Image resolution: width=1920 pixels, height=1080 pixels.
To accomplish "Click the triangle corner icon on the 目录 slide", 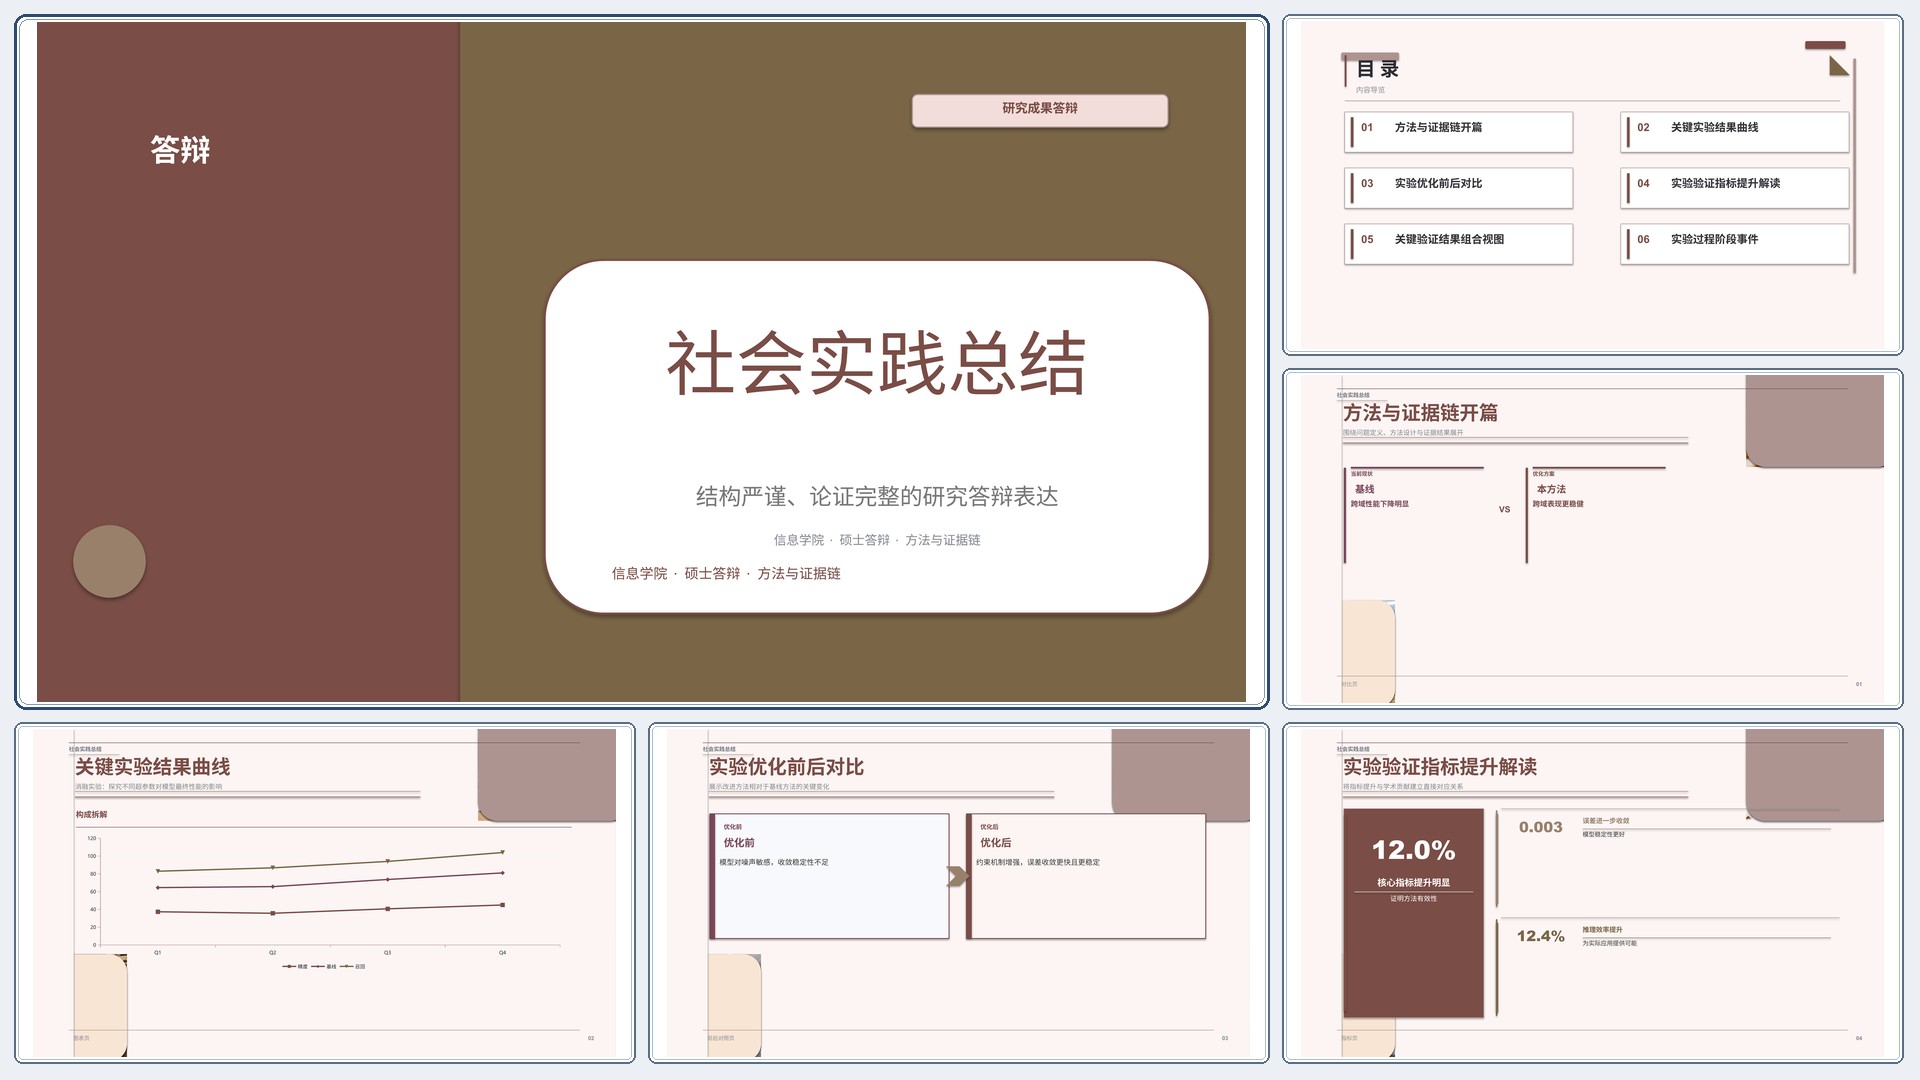I will pos(1839,66).
